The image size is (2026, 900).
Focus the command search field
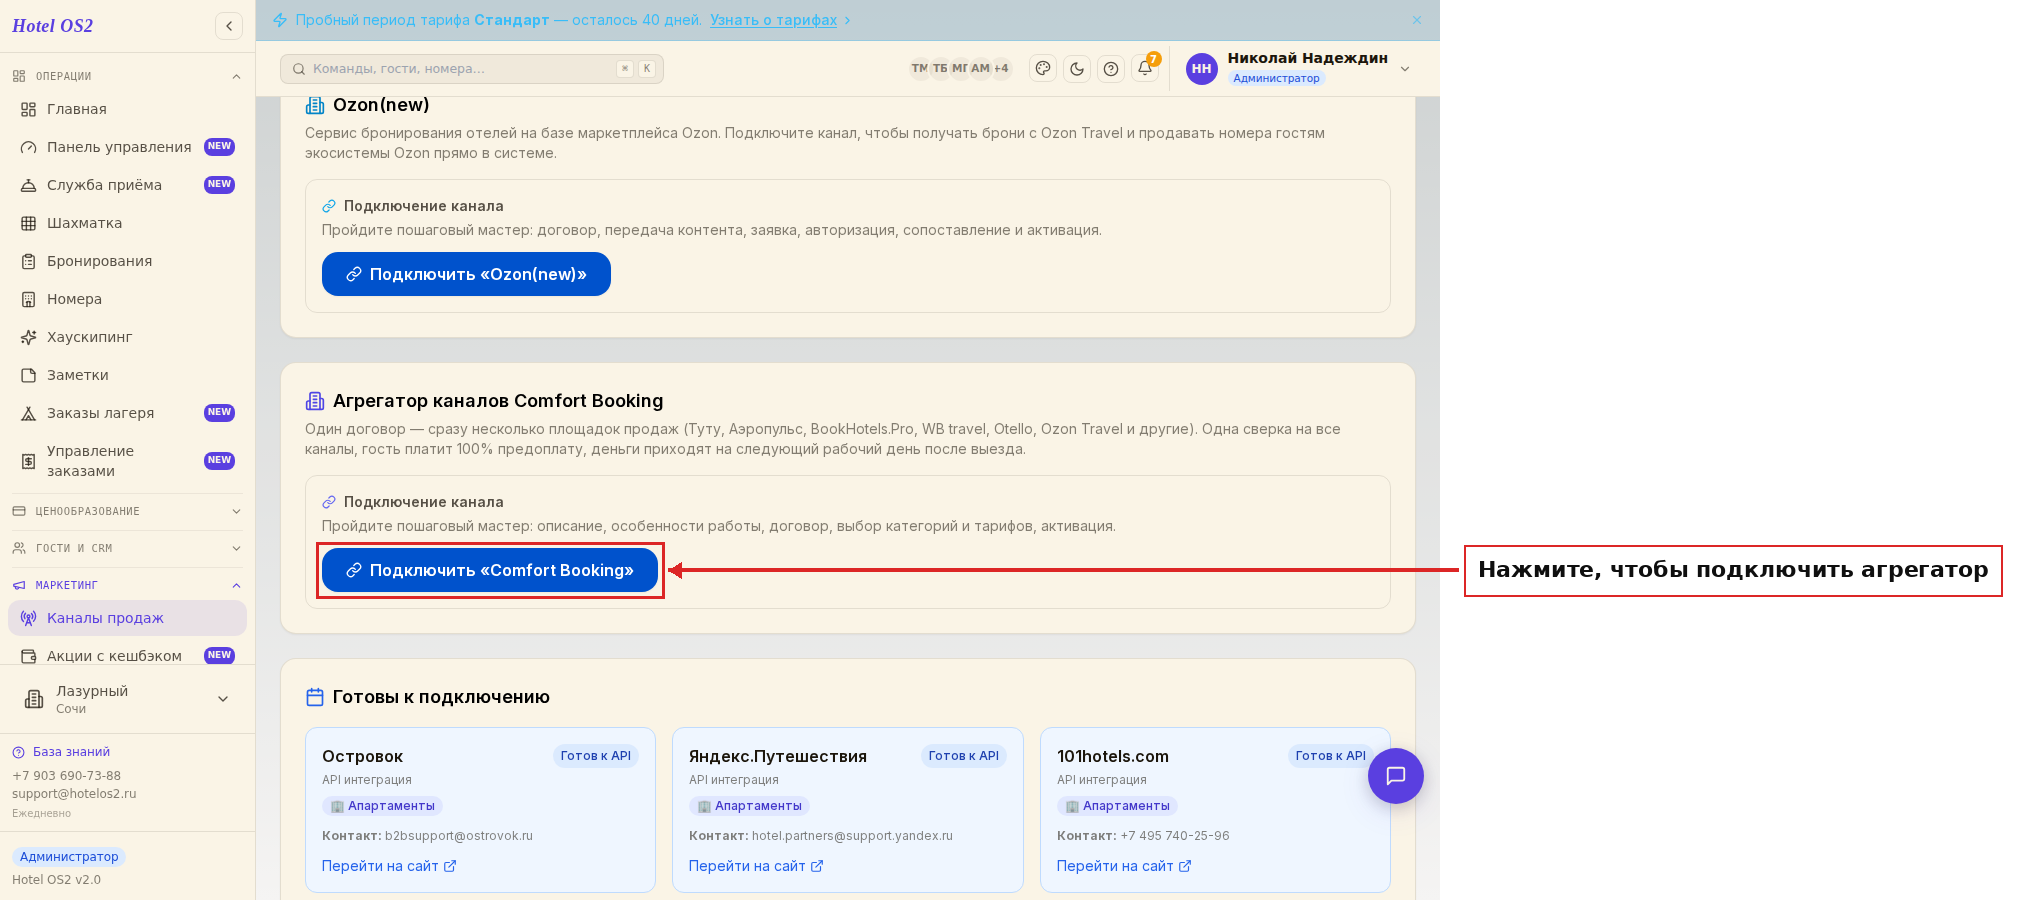(x=472, y=68)
